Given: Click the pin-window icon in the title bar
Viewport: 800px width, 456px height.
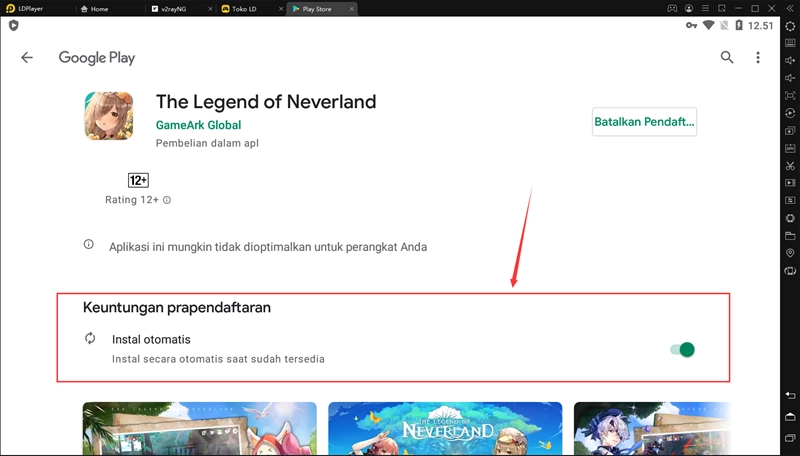Looking at the screenshot, I should pos(721,9).
